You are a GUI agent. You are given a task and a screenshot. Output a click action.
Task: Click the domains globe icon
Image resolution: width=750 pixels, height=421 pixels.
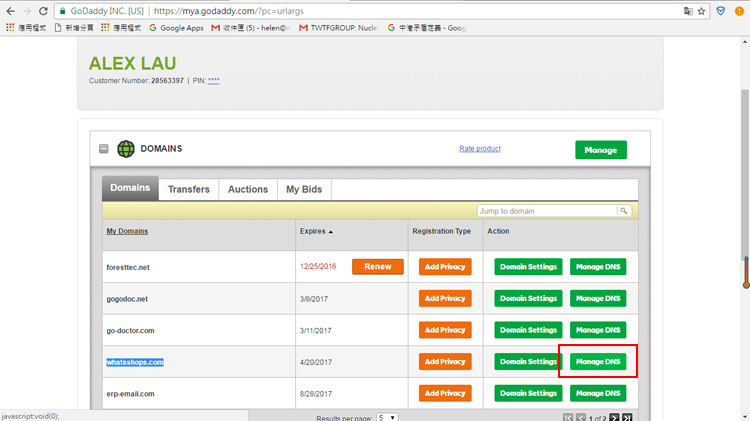[x=126, y=149]
